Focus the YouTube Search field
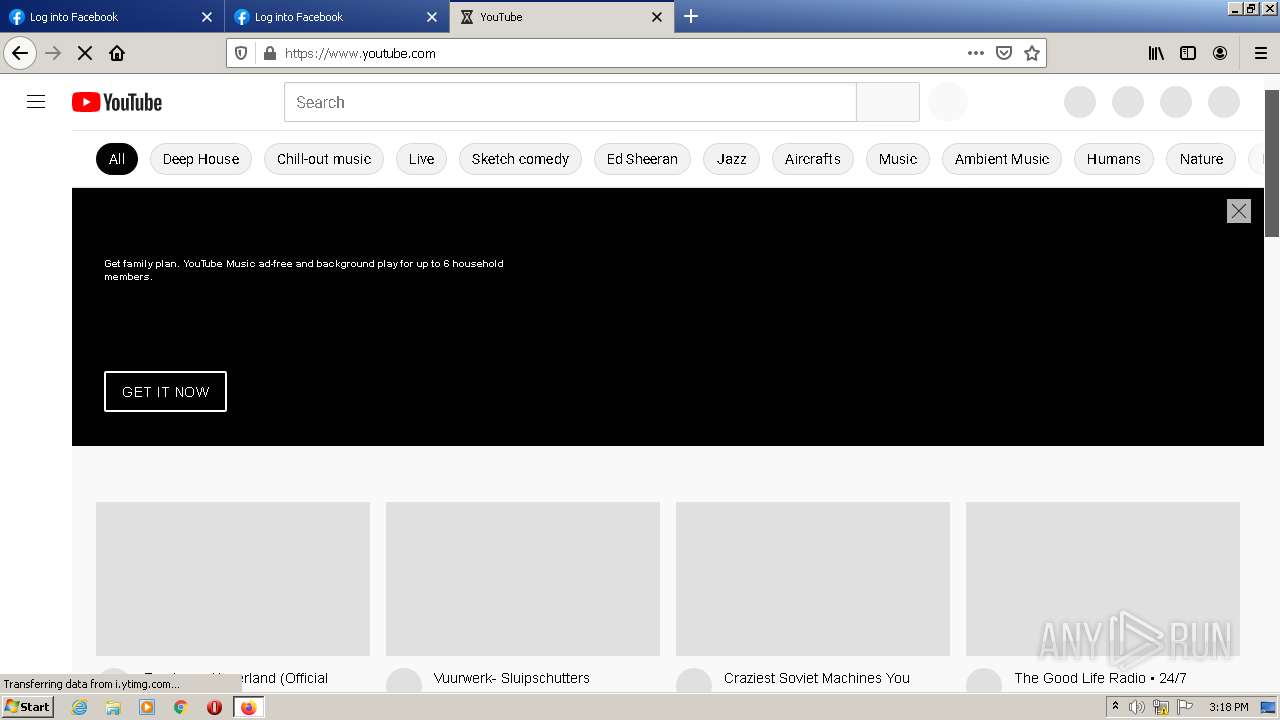Screen dimensions: 1280x720 [x=570, y=102]
